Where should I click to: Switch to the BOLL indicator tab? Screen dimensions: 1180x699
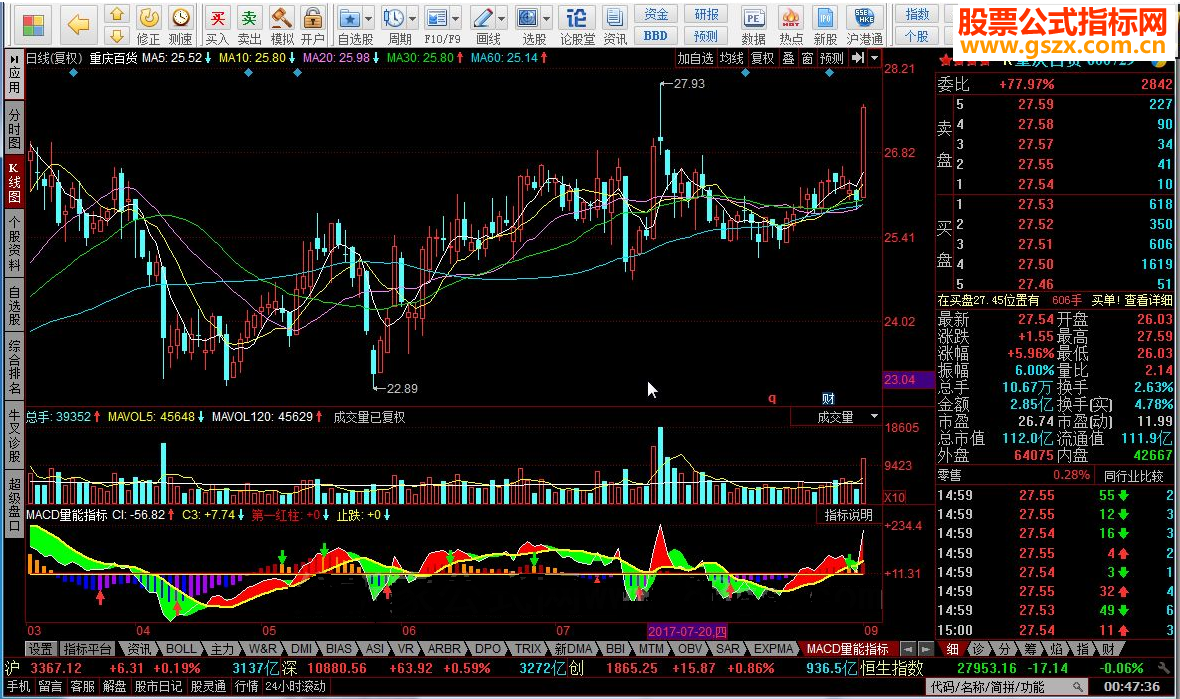point(181,648)
